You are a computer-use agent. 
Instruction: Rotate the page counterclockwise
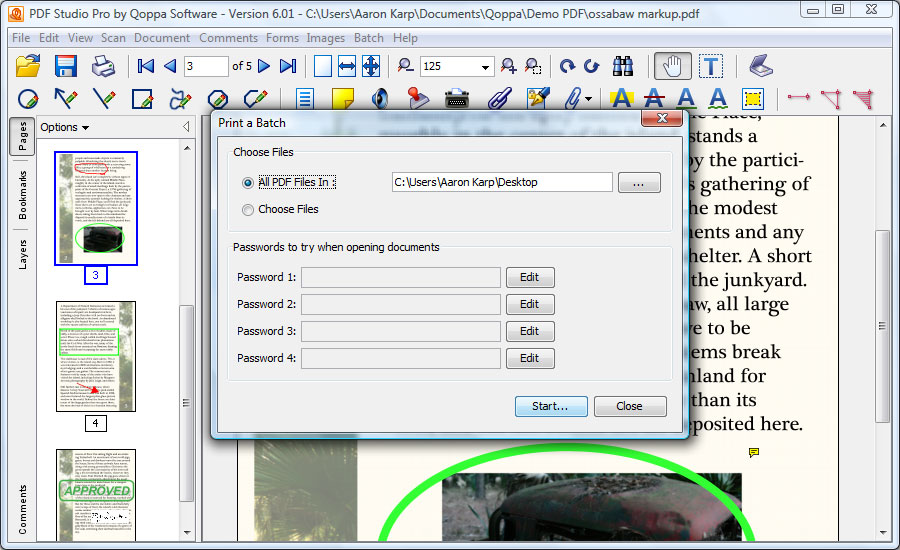[591, 66]
